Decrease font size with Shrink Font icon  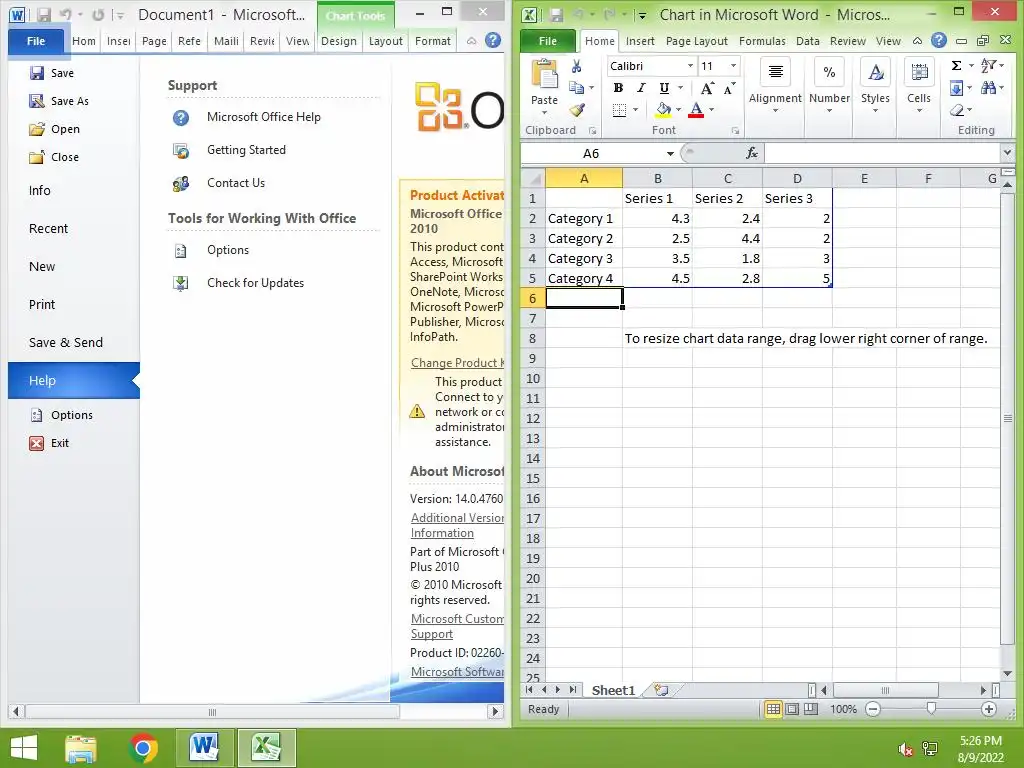tap(729, 88)
